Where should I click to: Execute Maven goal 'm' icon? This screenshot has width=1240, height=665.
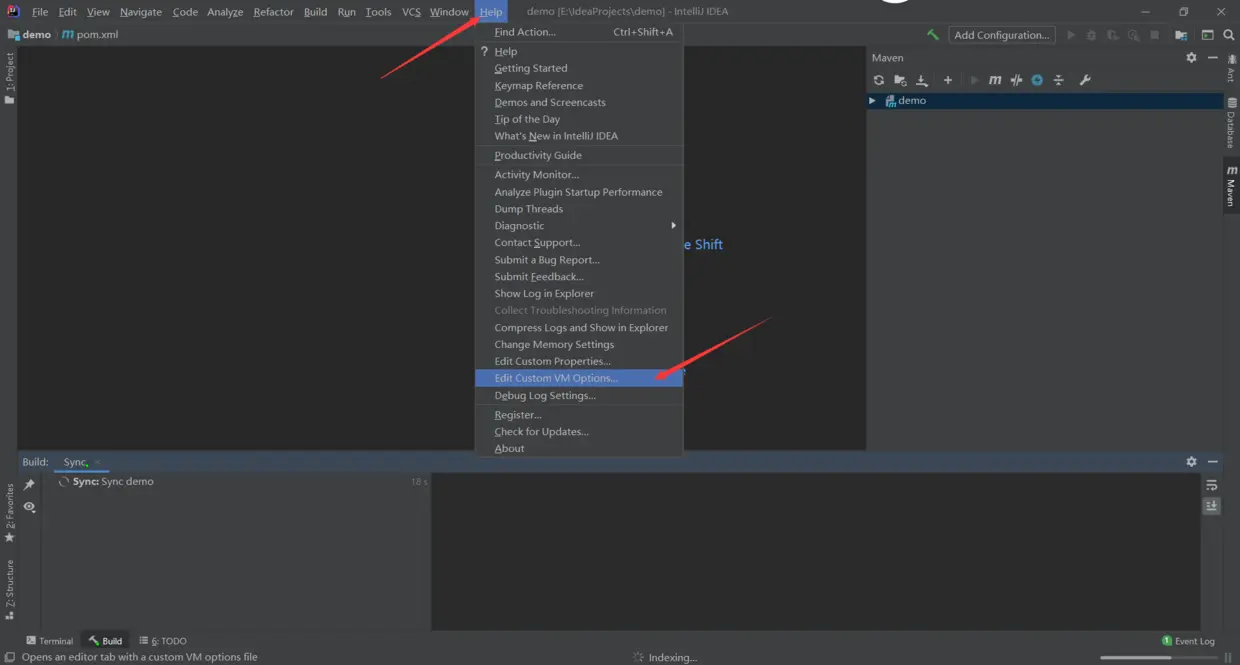coord(995,80)
